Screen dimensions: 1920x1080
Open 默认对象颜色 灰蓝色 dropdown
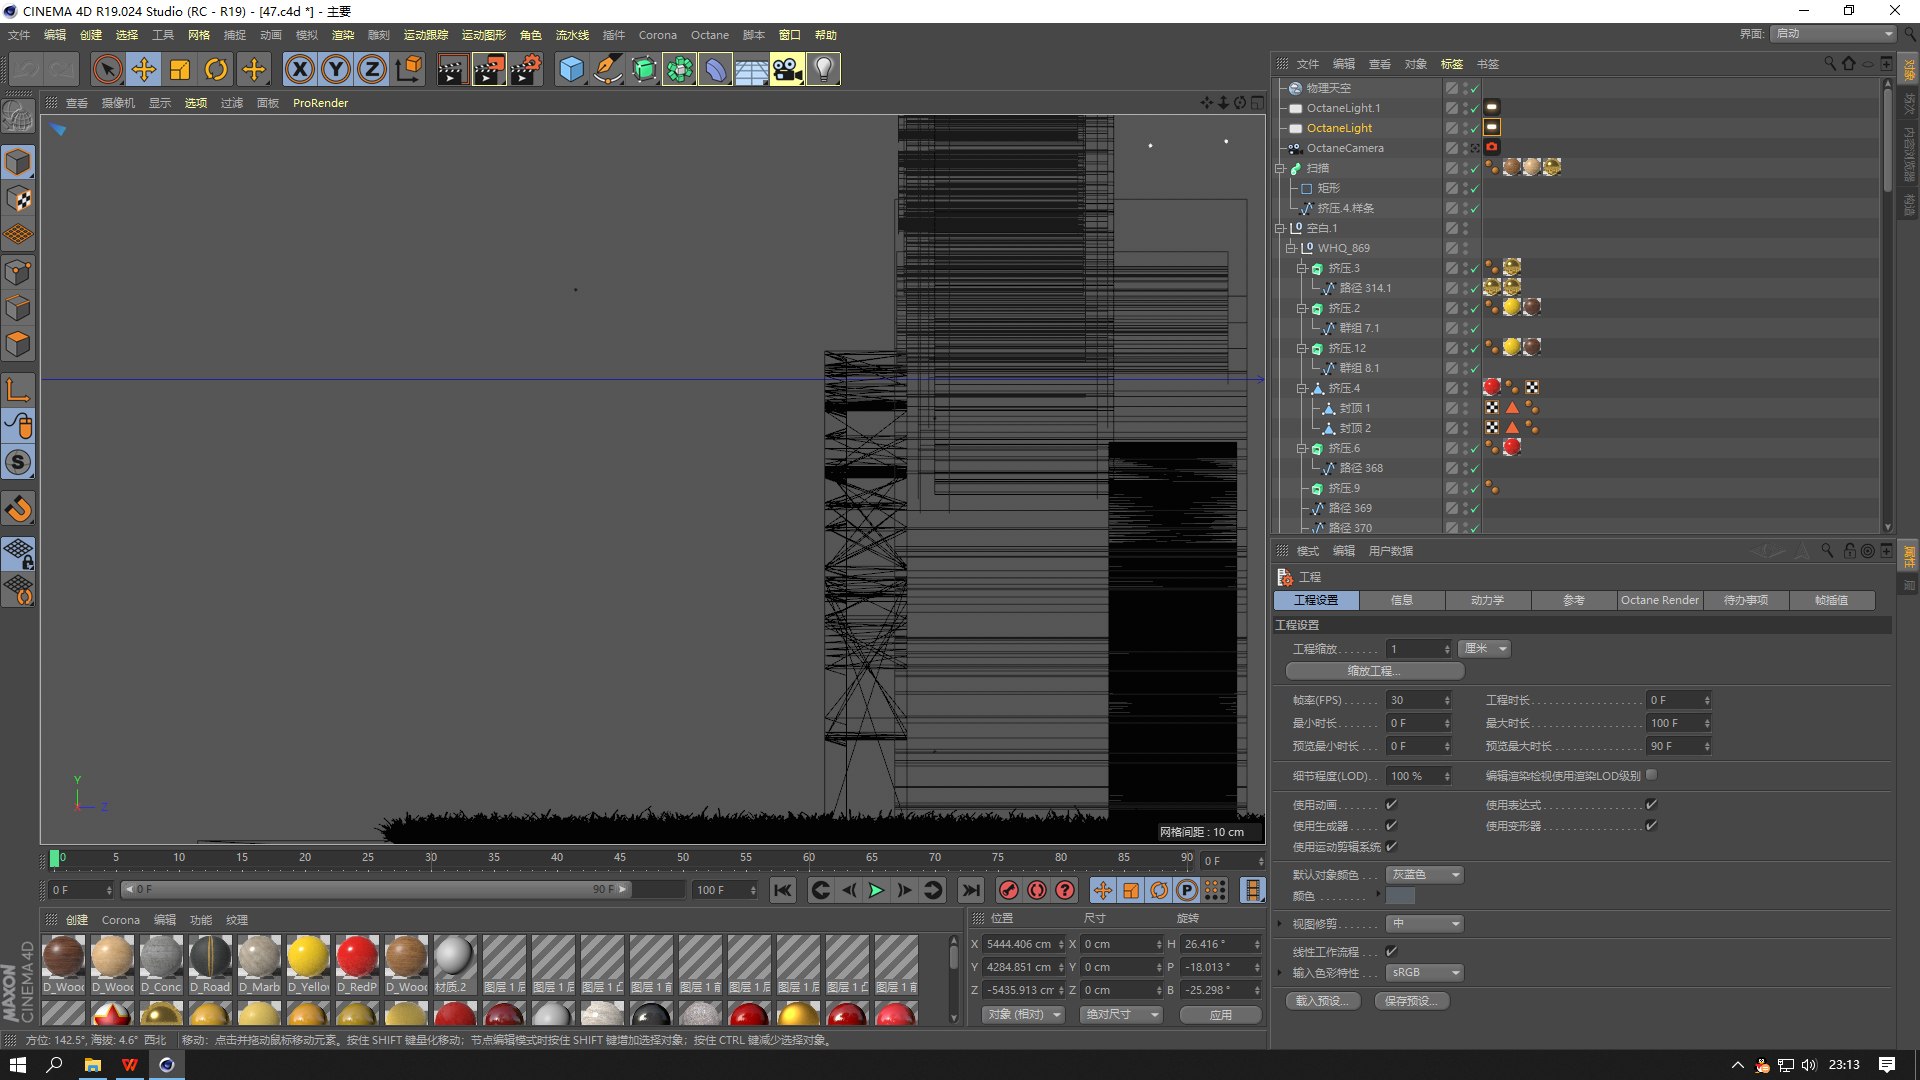(x=1425, y=874)
